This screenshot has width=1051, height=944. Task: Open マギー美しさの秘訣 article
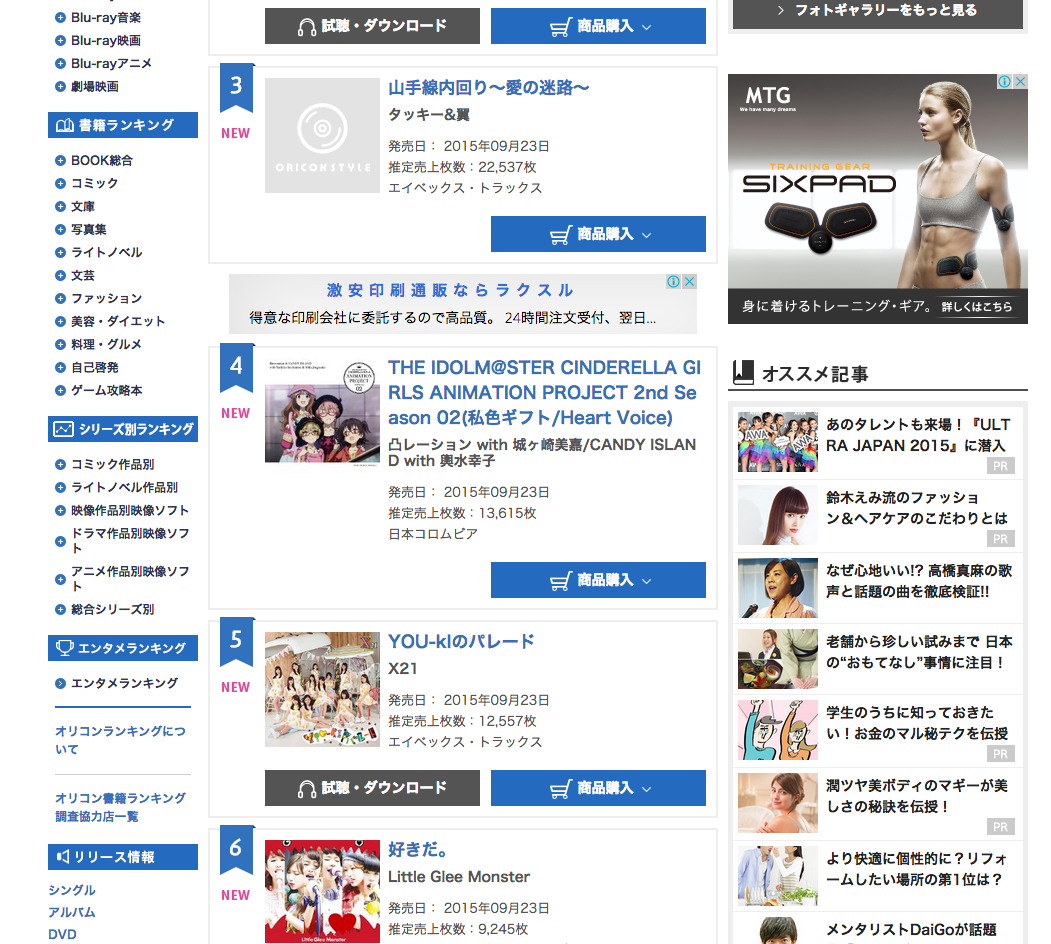[x=877, y=803]
